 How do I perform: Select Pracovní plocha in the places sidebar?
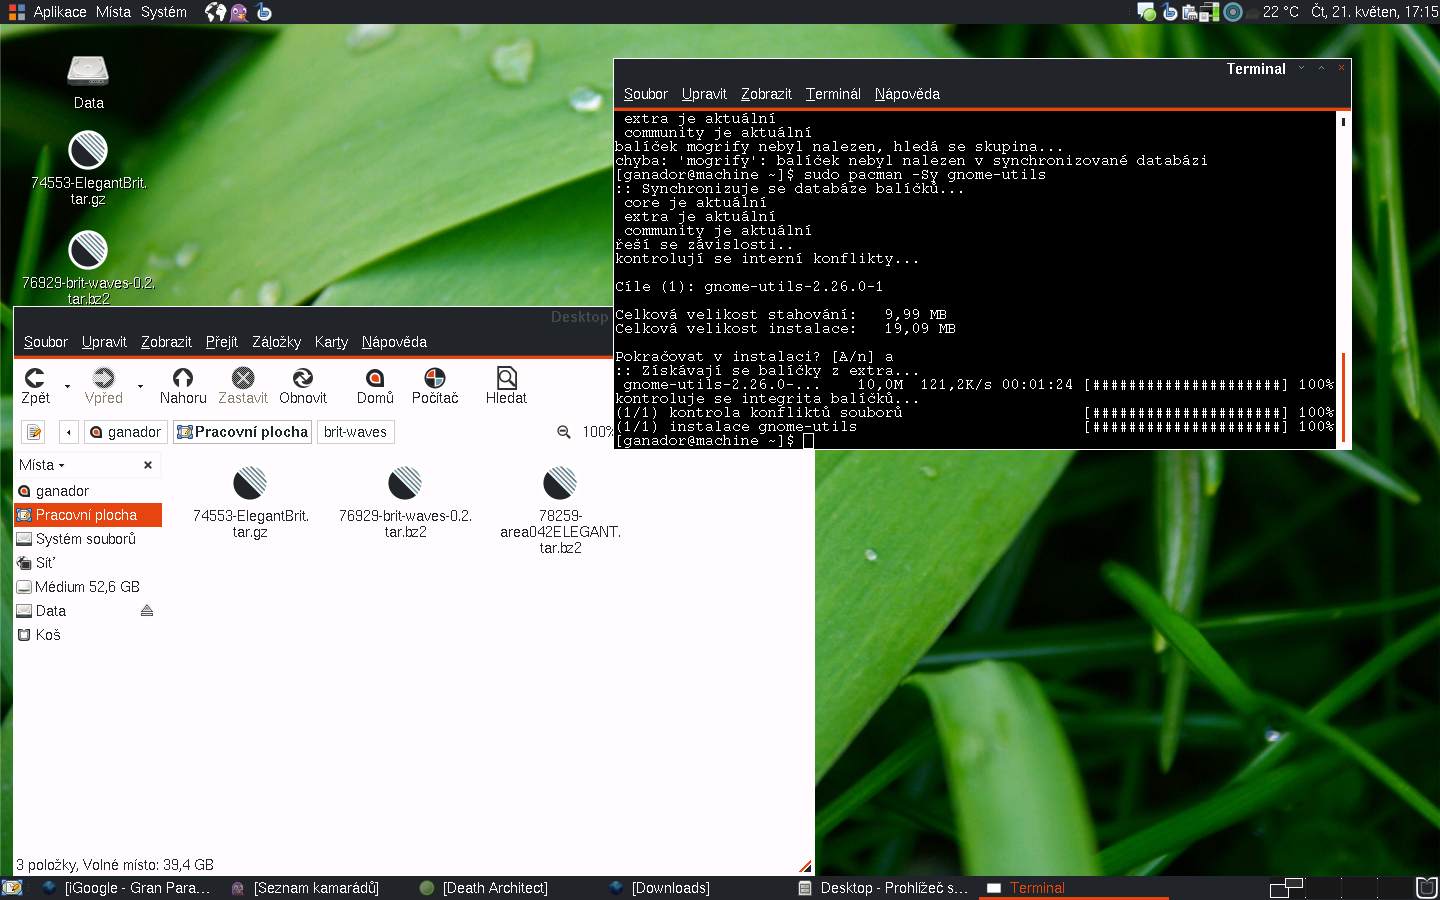coord(88,515)
